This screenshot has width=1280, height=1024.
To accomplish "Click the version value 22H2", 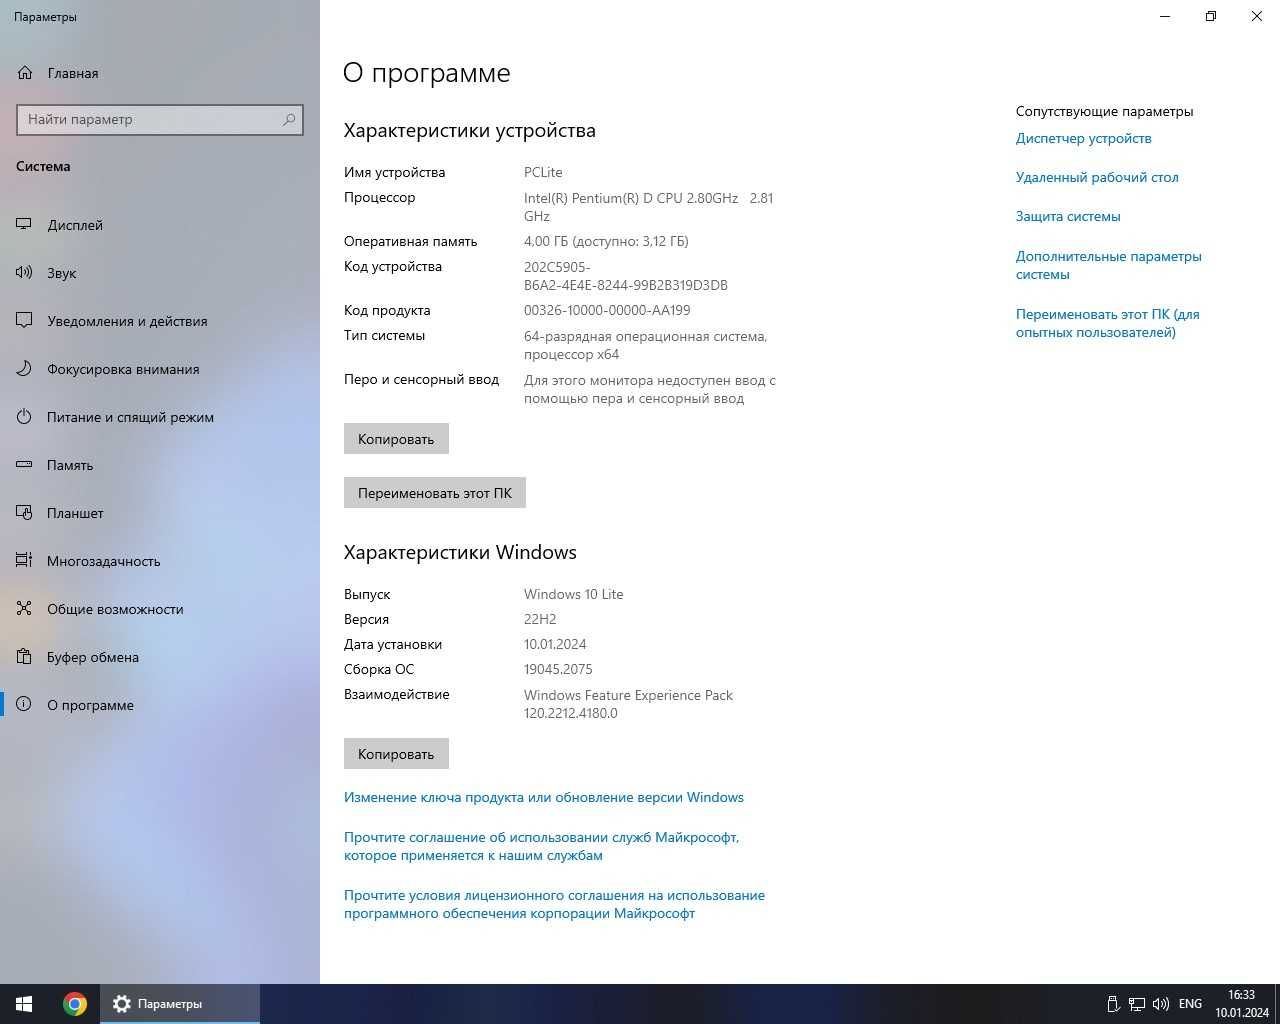I will coord(540,619).
